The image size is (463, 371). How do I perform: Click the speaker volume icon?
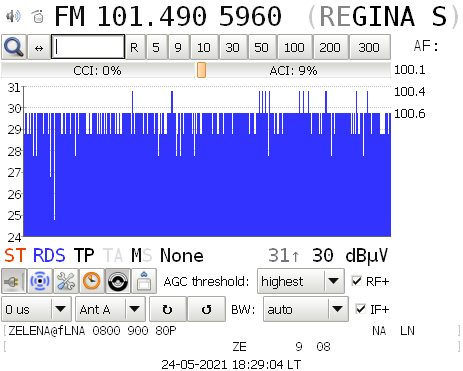pos(13,16)
